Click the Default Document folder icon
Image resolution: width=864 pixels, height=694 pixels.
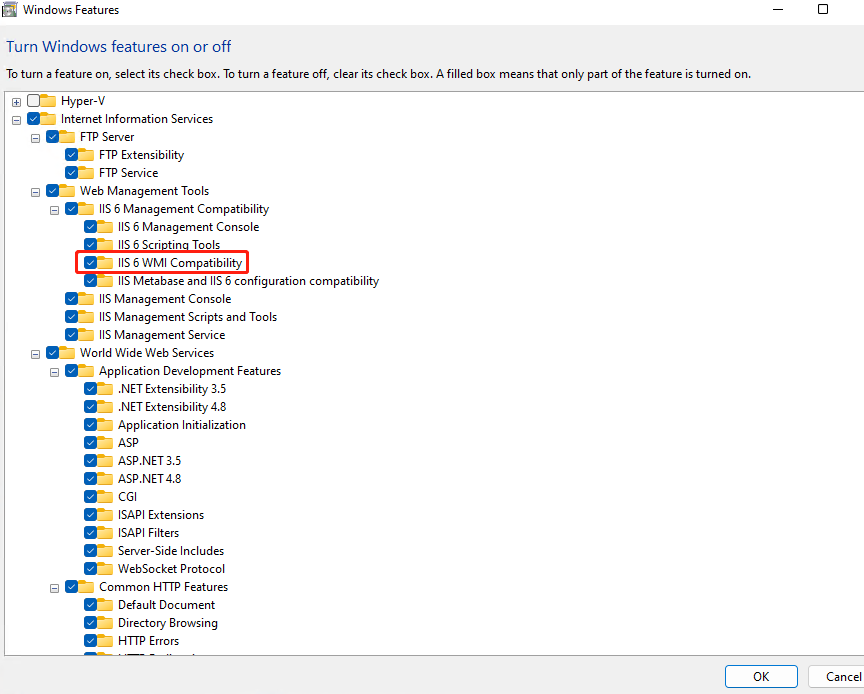click(x=105, y=605)
